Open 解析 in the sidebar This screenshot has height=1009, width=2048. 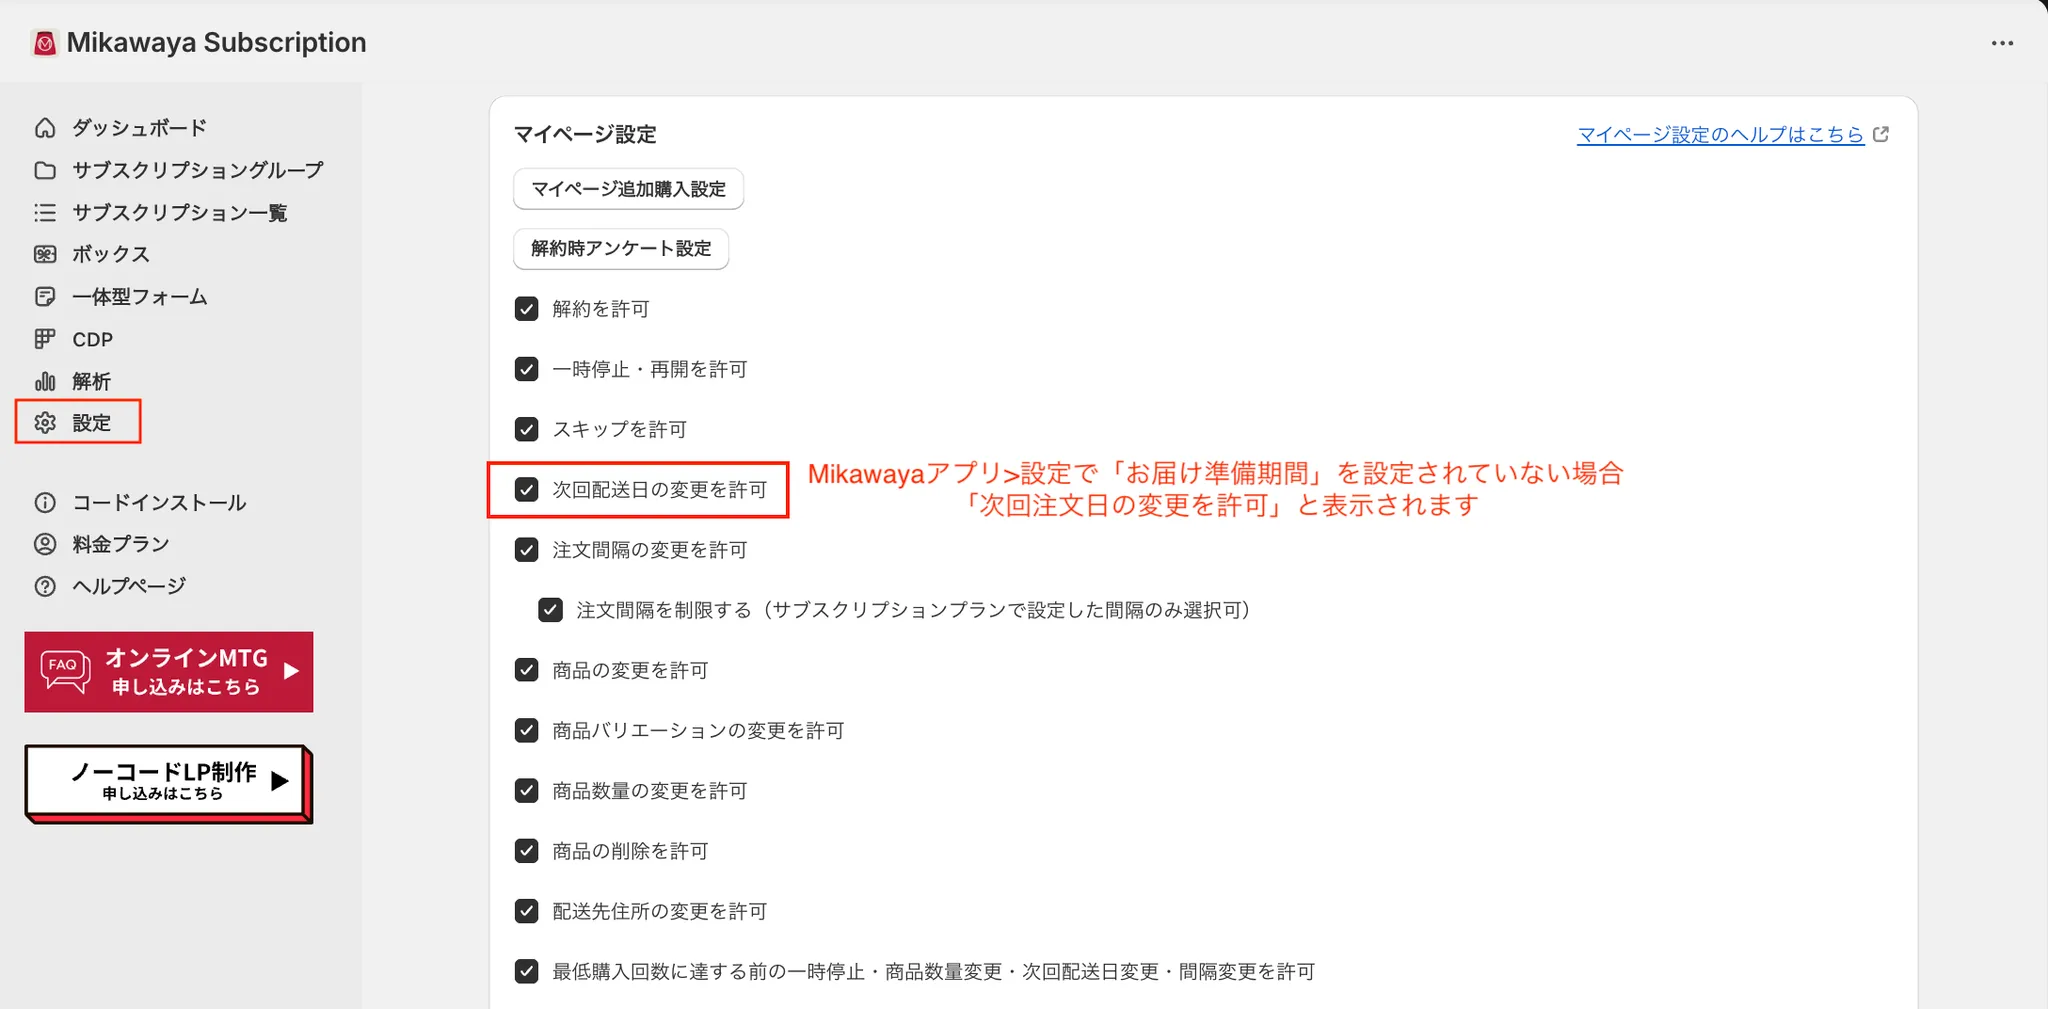pyautogui.click(x=91, y=381)
